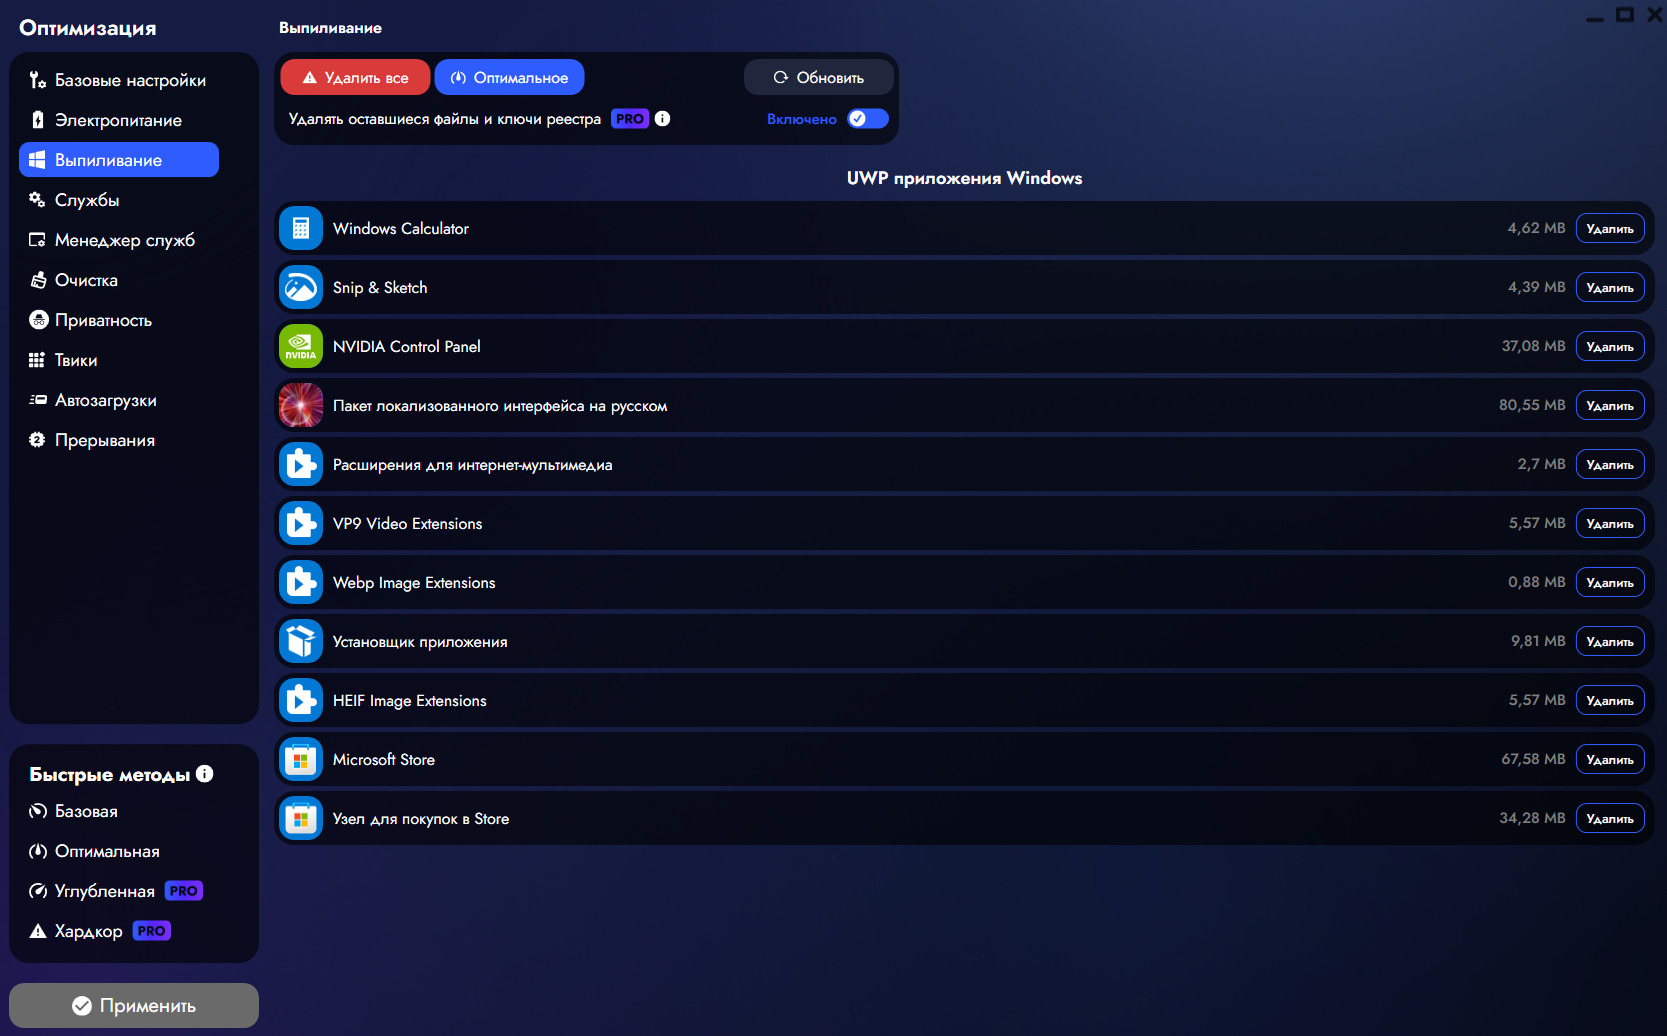Click the Webp Image Extensions icon

pos(301,582)
